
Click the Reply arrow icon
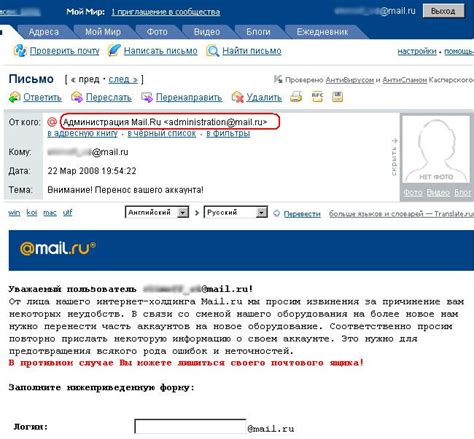click(x=15, y=97)
